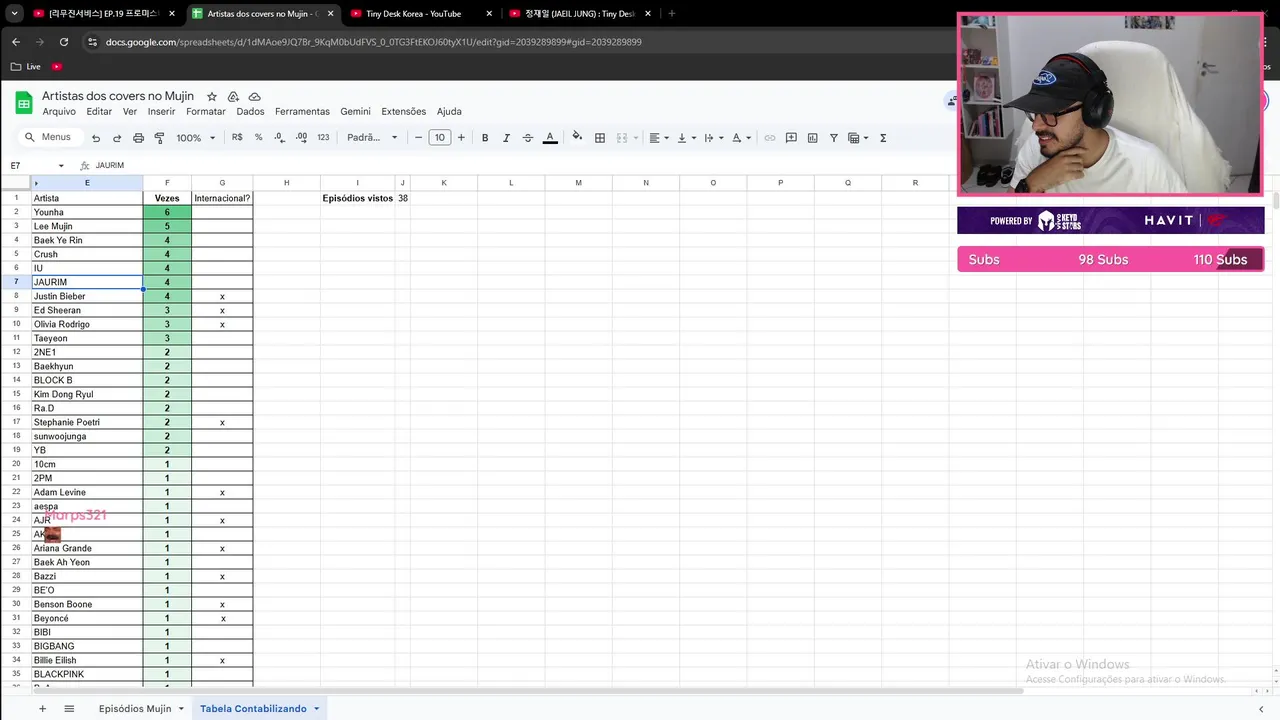Switch to the Episódios Mujin sheet tab
Image resolution: width=1280 pixels, height=720 pixels.
[x=135, y=708]
